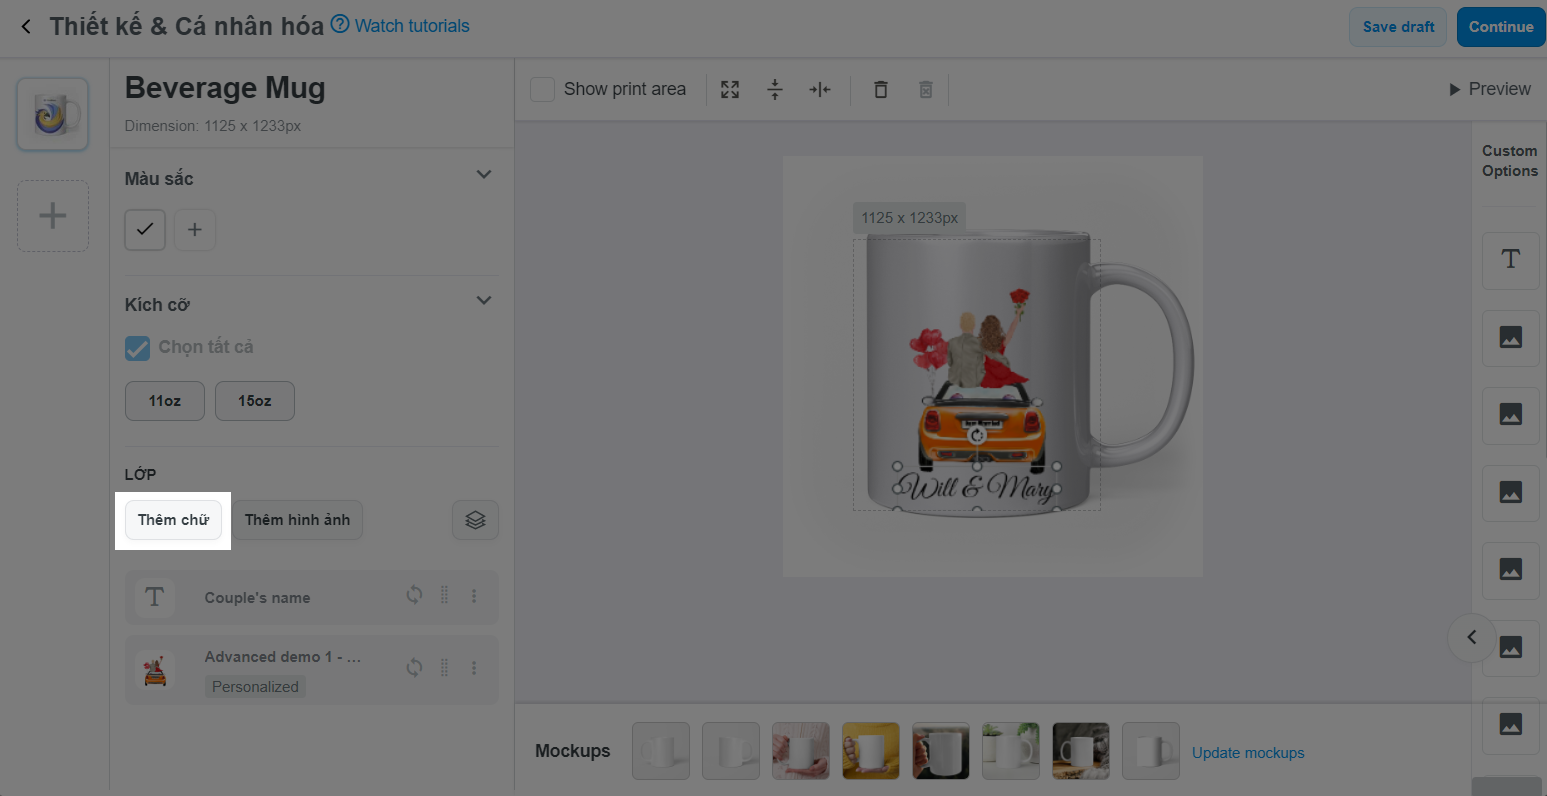Click the fit-to-screen expand icon
This screenshot has width=1547, height=796.
730,90
